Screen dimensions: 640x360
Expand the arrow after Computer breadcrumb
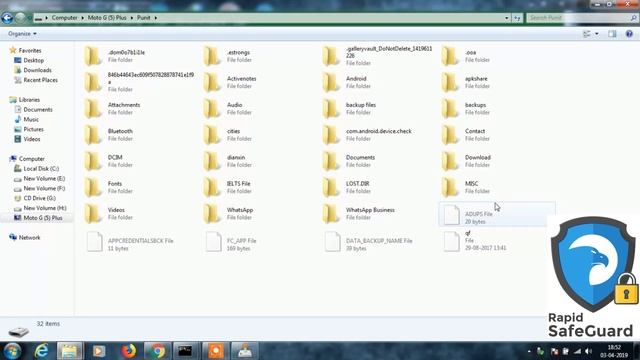[82, 18]
